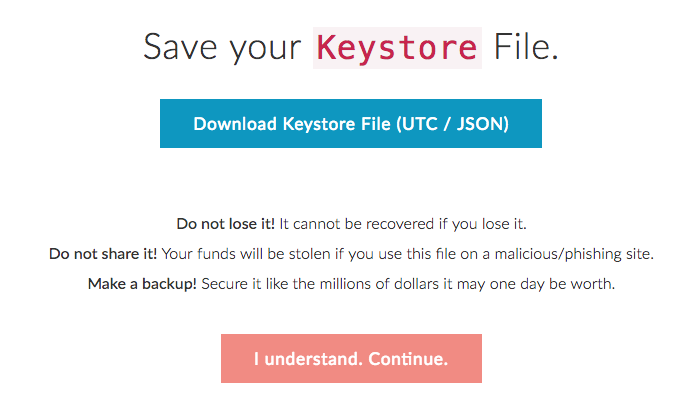Click the 'malicious/phishing site' phrase

click(x=580, y=254)
